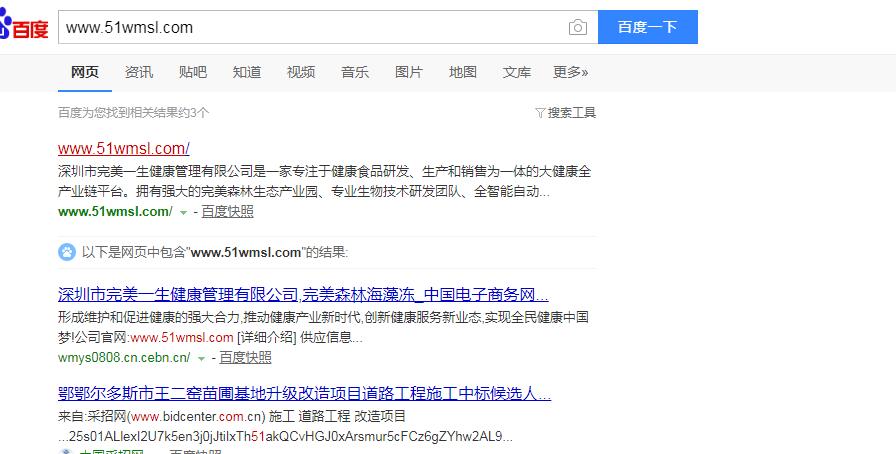Click the Baidu logo
This screenshot has height=454, width=896.
[x=24, y=26]
